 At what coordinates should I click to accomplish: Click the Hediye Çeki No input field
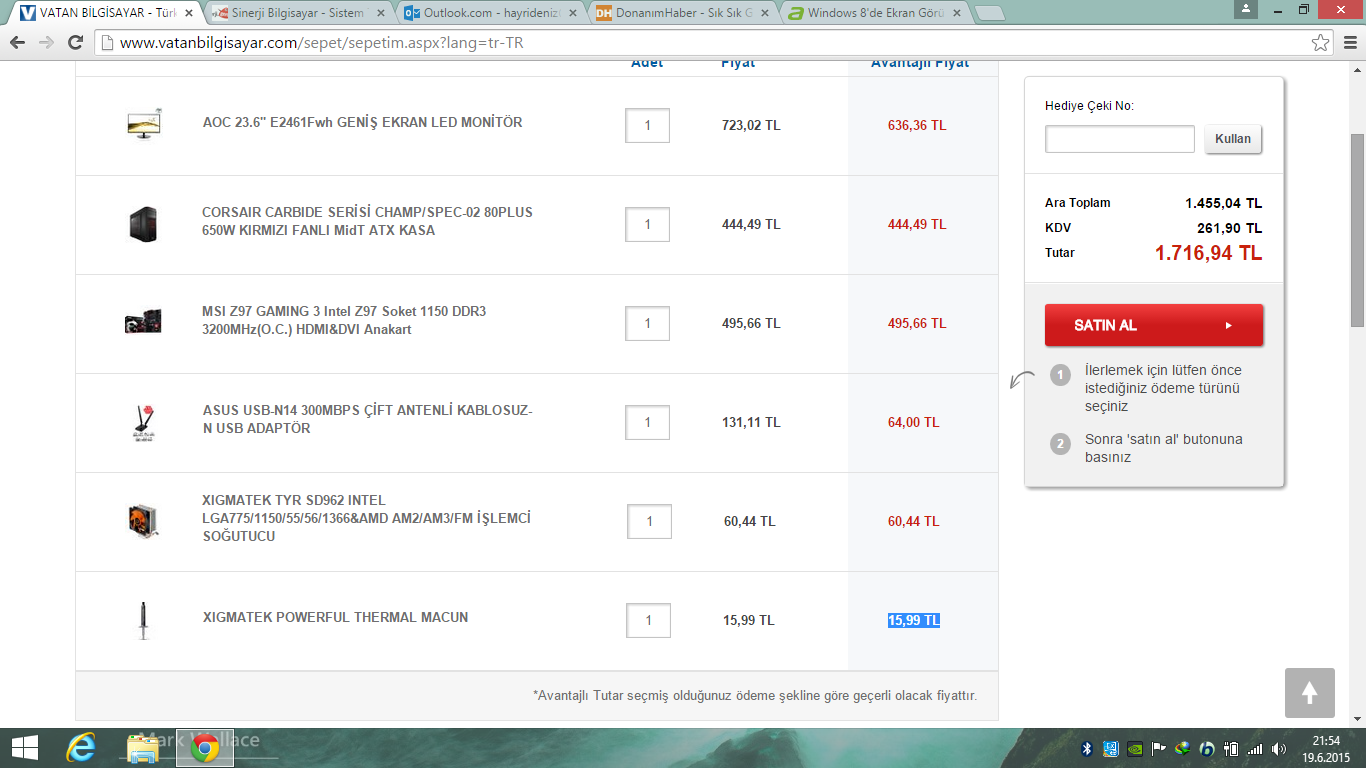coord(1120,139)
